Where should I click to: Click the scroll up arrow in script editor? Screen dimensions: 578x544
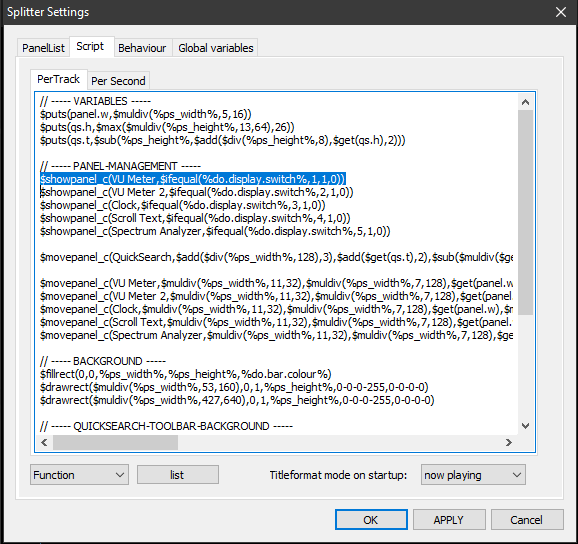click(525, 102)
